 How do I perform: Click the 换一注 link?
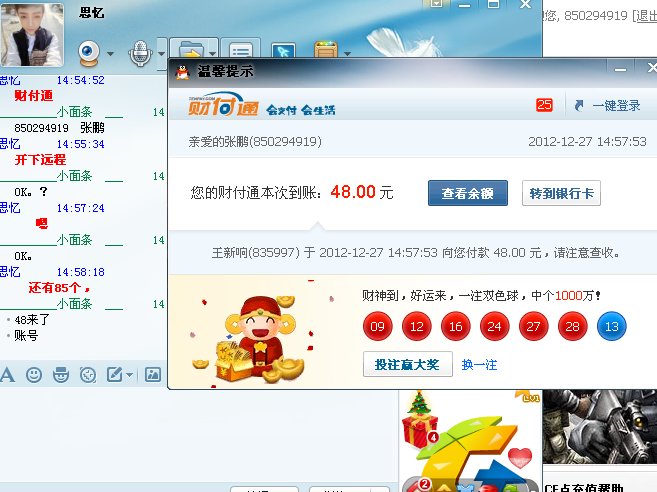point(479,365)
